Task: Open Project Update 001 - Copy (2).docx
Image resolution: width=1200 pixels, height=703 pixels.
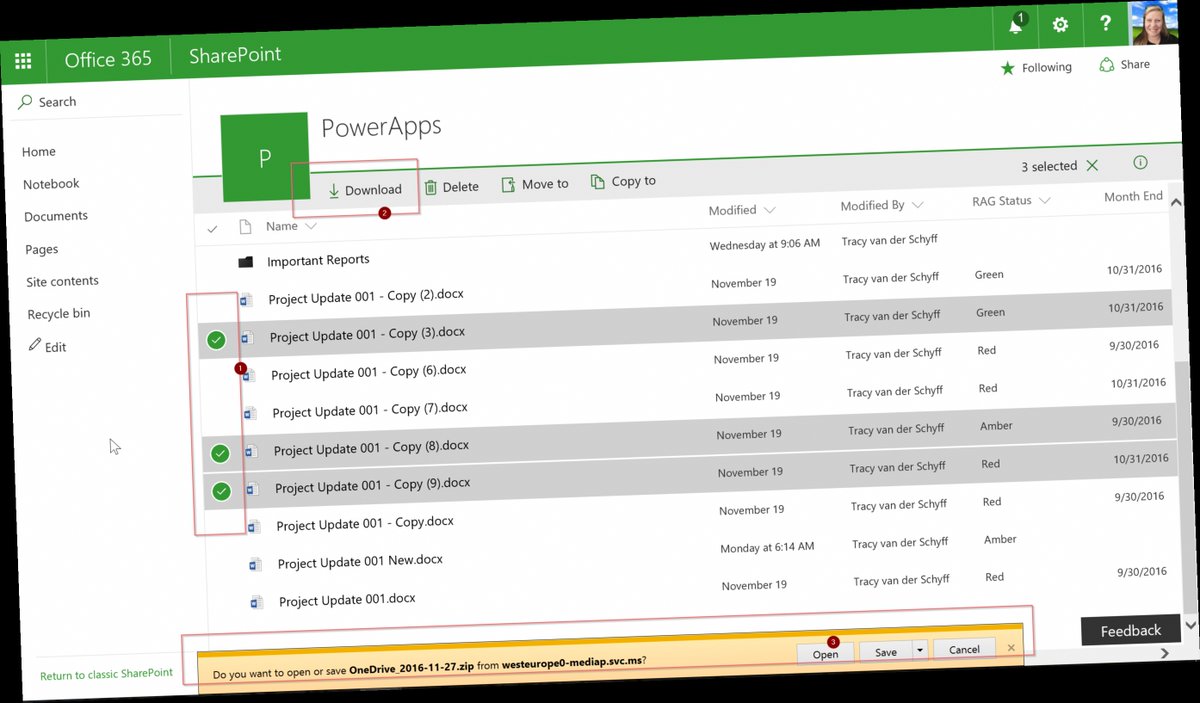Action: (x=366, y=296)
